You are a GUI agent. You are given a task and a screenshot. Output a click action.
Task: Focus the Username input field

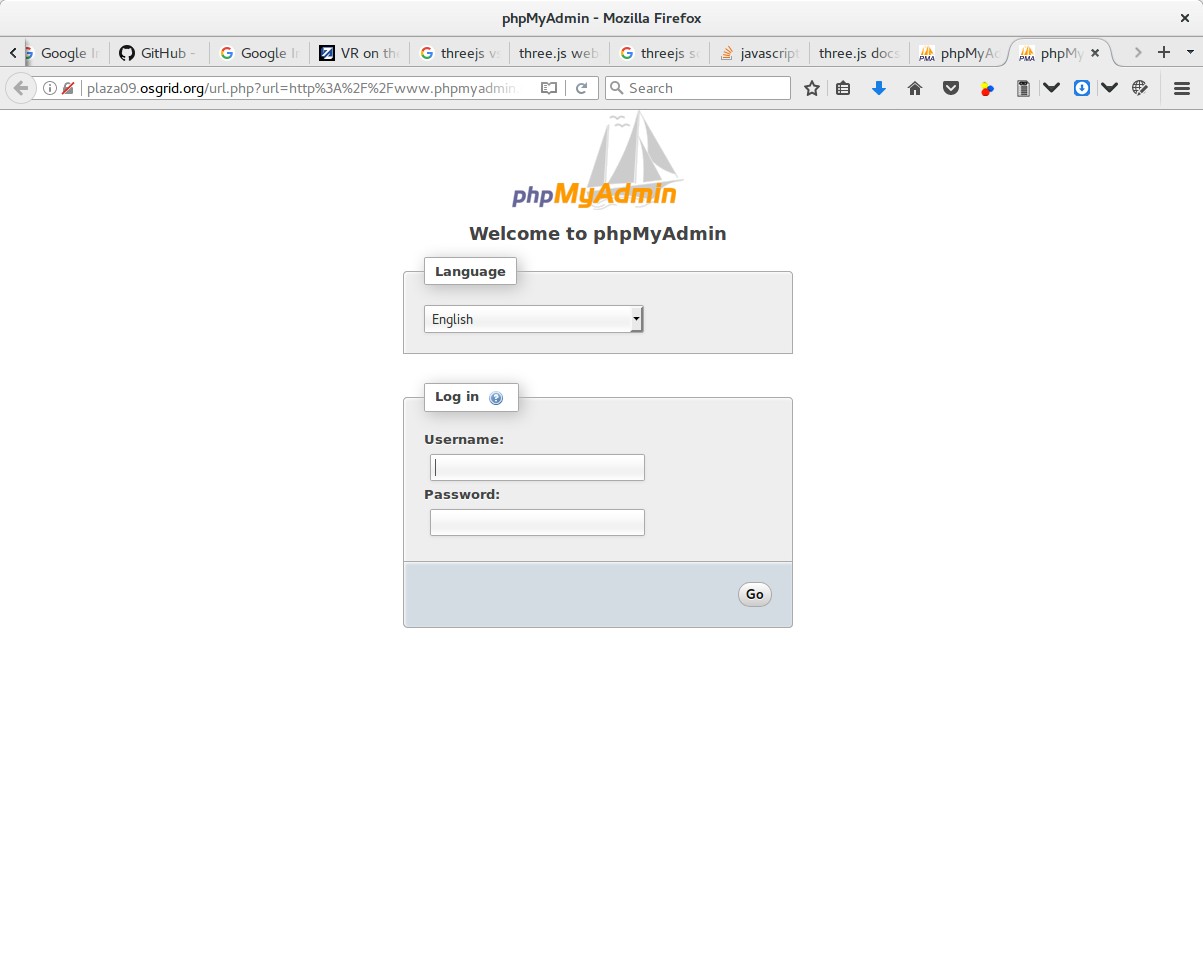pos(537,467)
